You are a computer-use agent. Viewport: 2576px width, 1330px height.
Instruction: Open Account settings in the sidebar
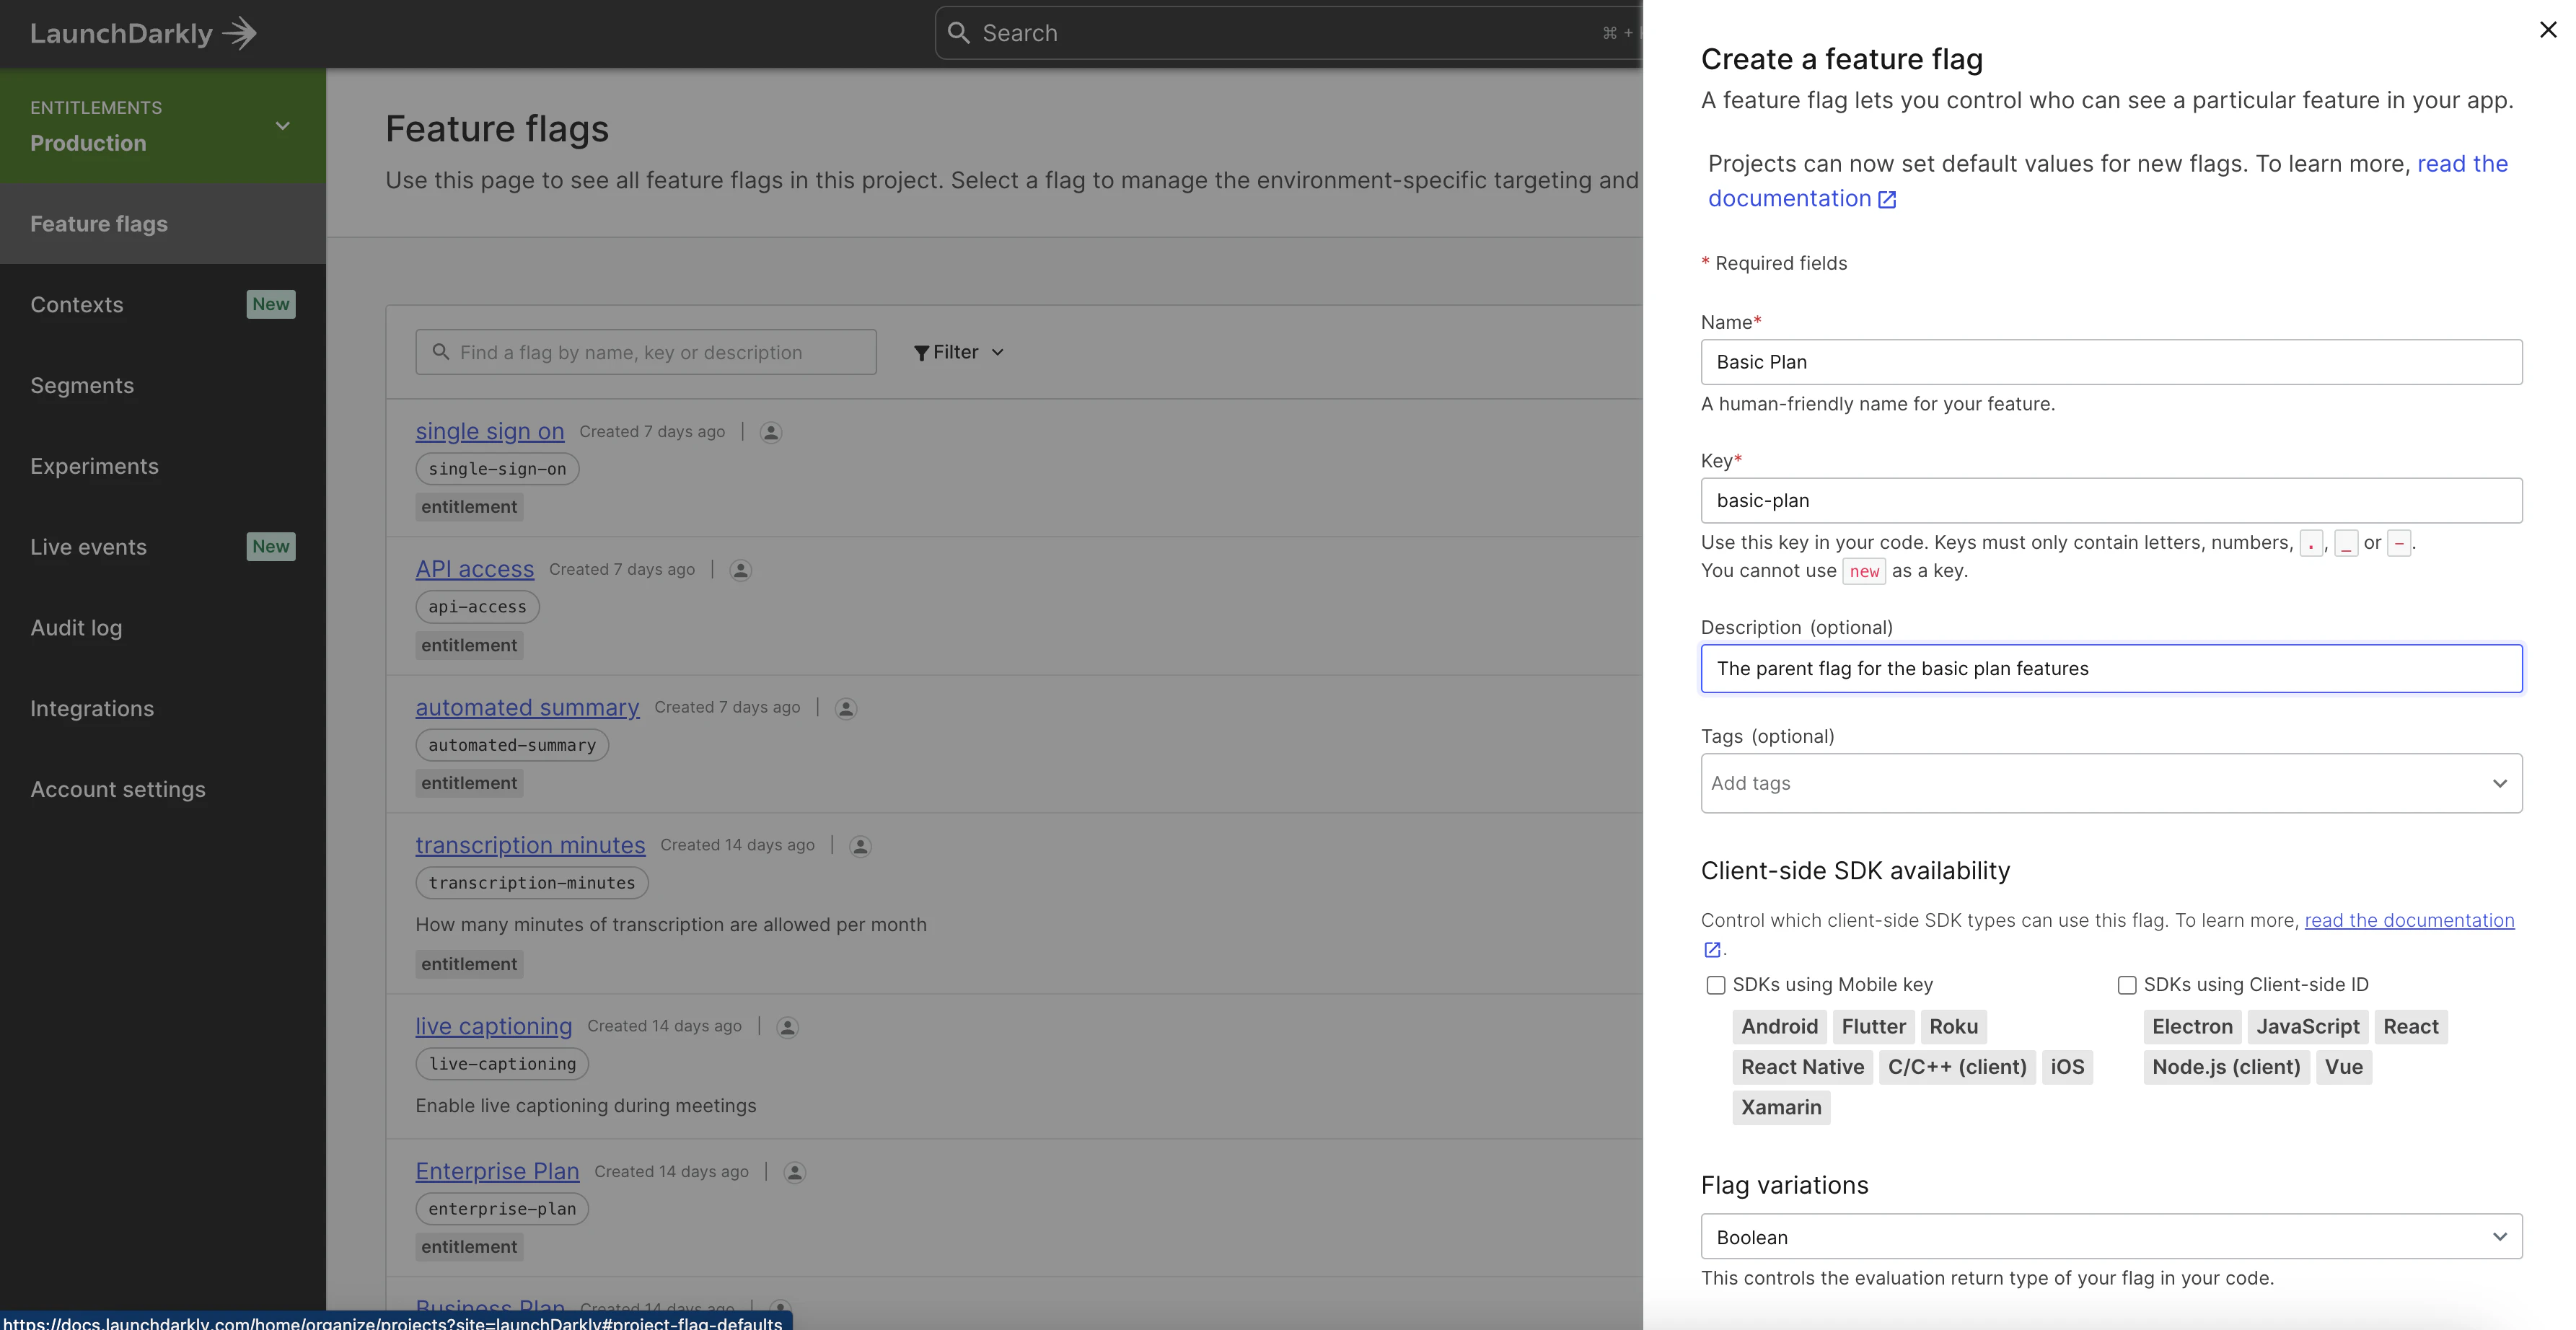[117, 789]
